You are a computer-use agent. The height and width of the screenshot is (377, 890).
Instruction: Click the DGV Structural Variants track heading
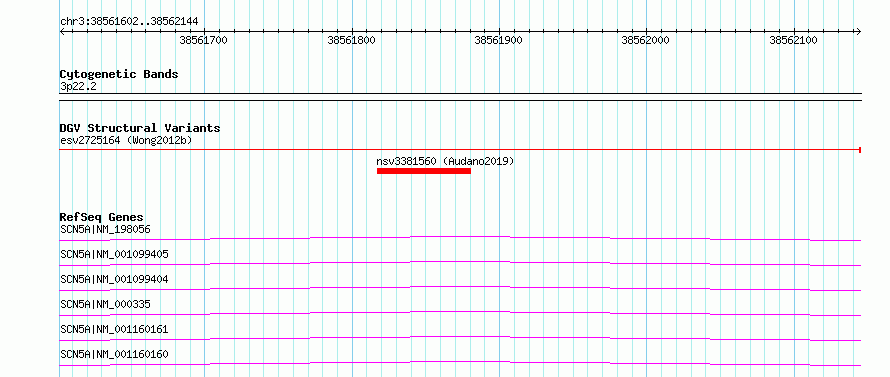click(140, 128)
